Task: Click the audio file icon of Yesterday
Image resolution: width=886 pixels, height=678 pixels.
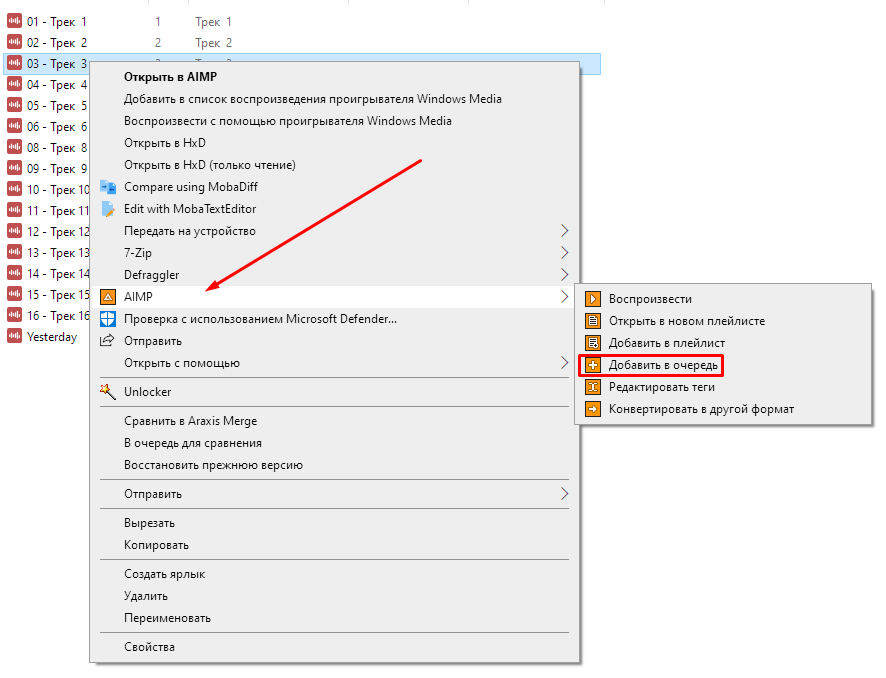Action: click(x=14, y=336)
